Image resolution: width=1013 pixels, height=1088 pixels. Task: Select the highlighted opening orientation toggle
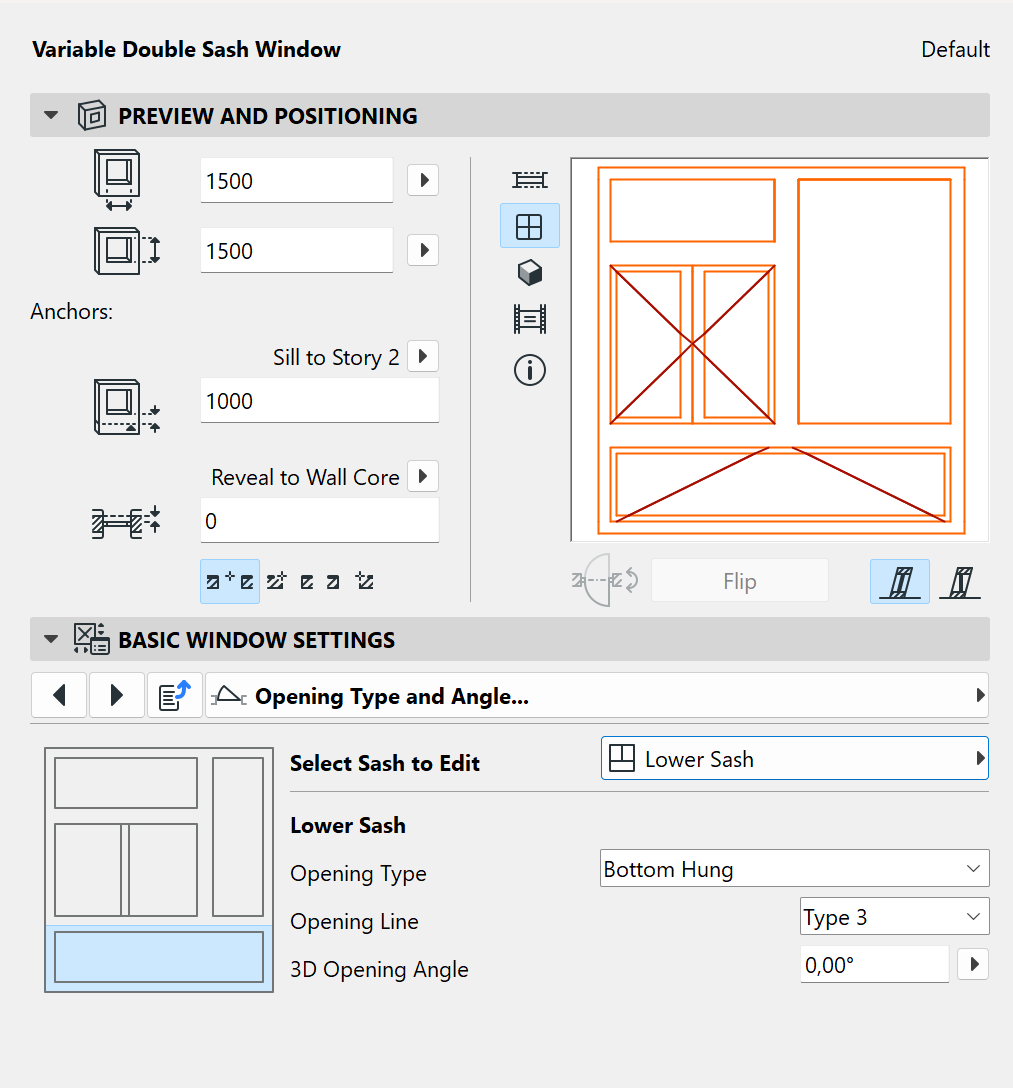[900, 581]
